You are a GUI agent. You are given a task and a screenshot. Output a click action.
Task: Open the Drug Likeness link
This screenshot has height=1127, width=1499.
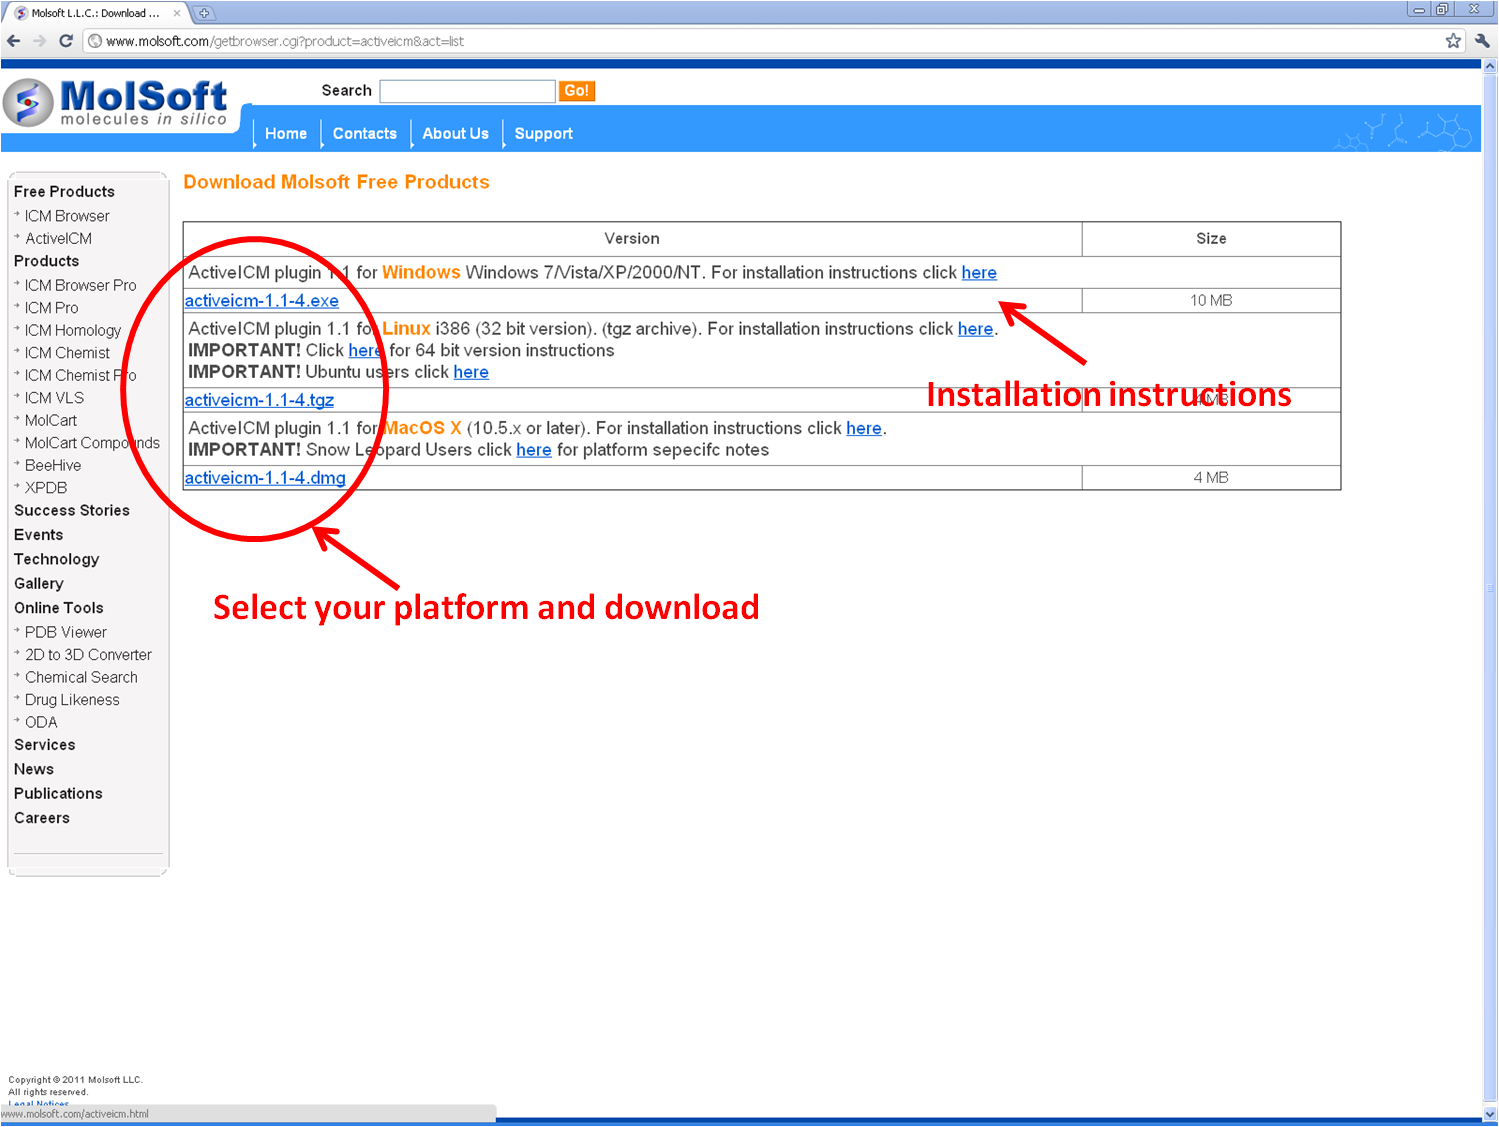[72, 700]
